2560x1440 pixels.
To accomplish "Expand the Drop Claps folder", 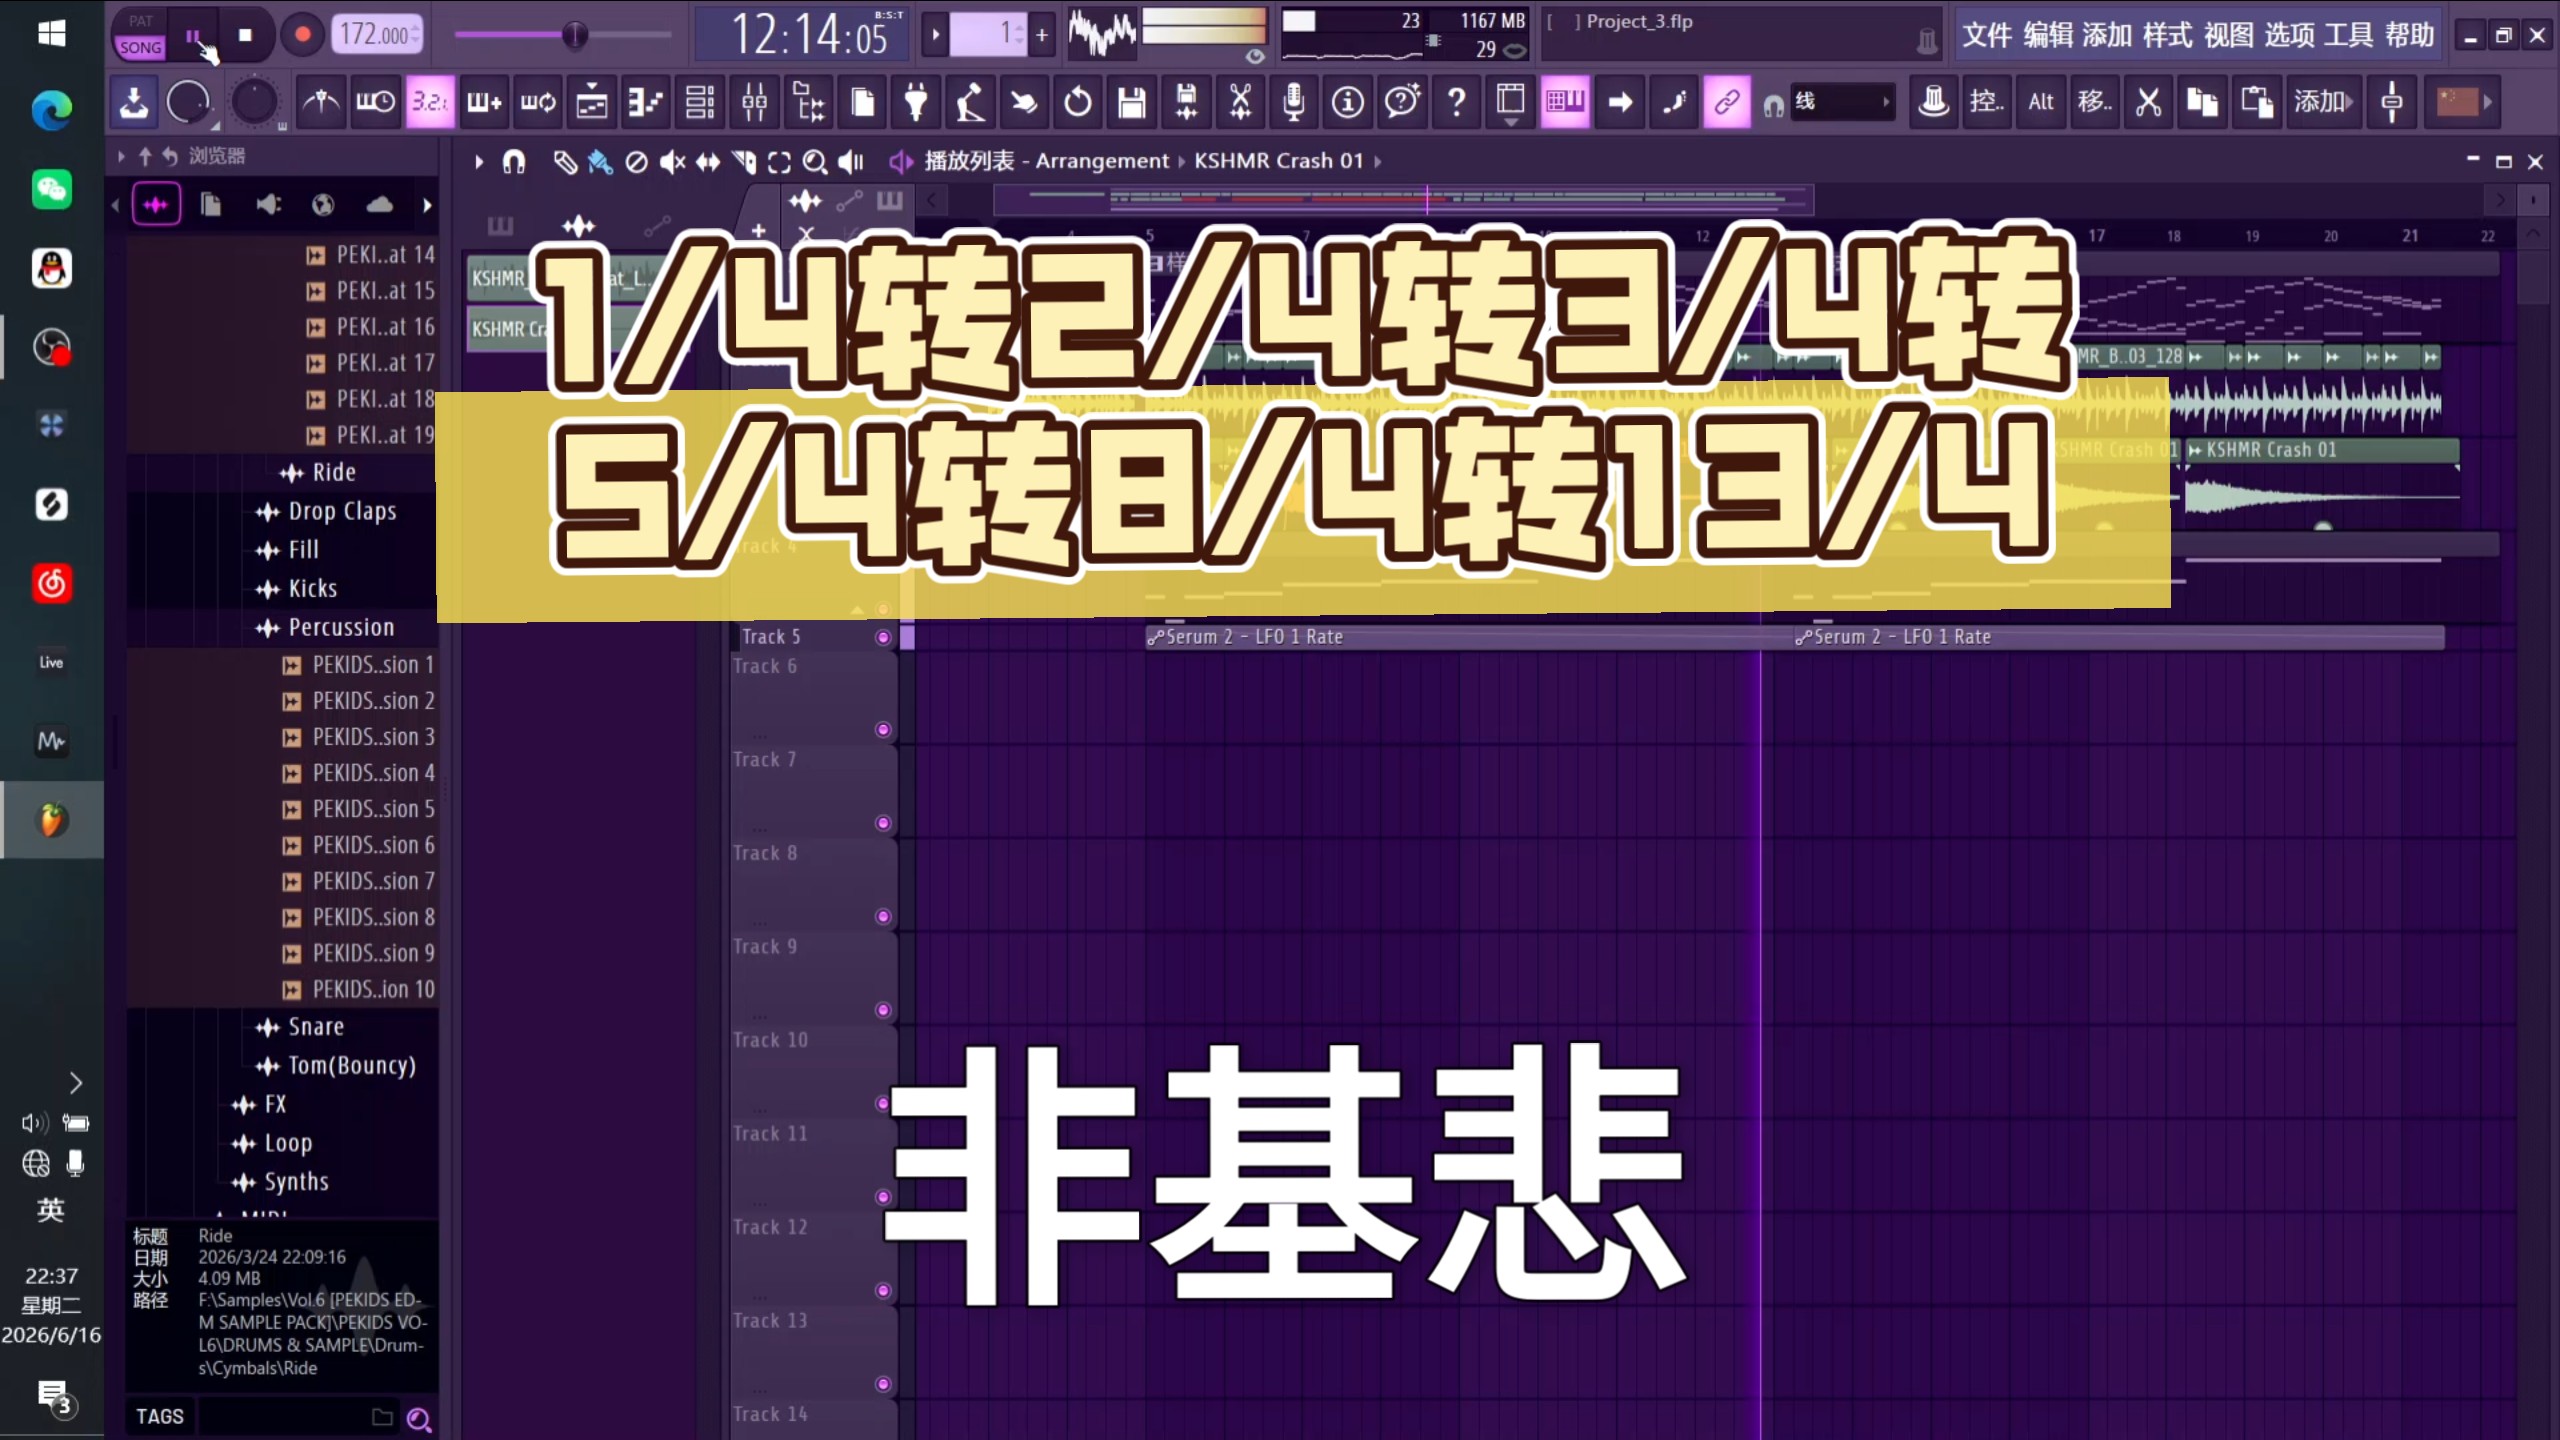I will pyautogui.click(x=326, y=511).
